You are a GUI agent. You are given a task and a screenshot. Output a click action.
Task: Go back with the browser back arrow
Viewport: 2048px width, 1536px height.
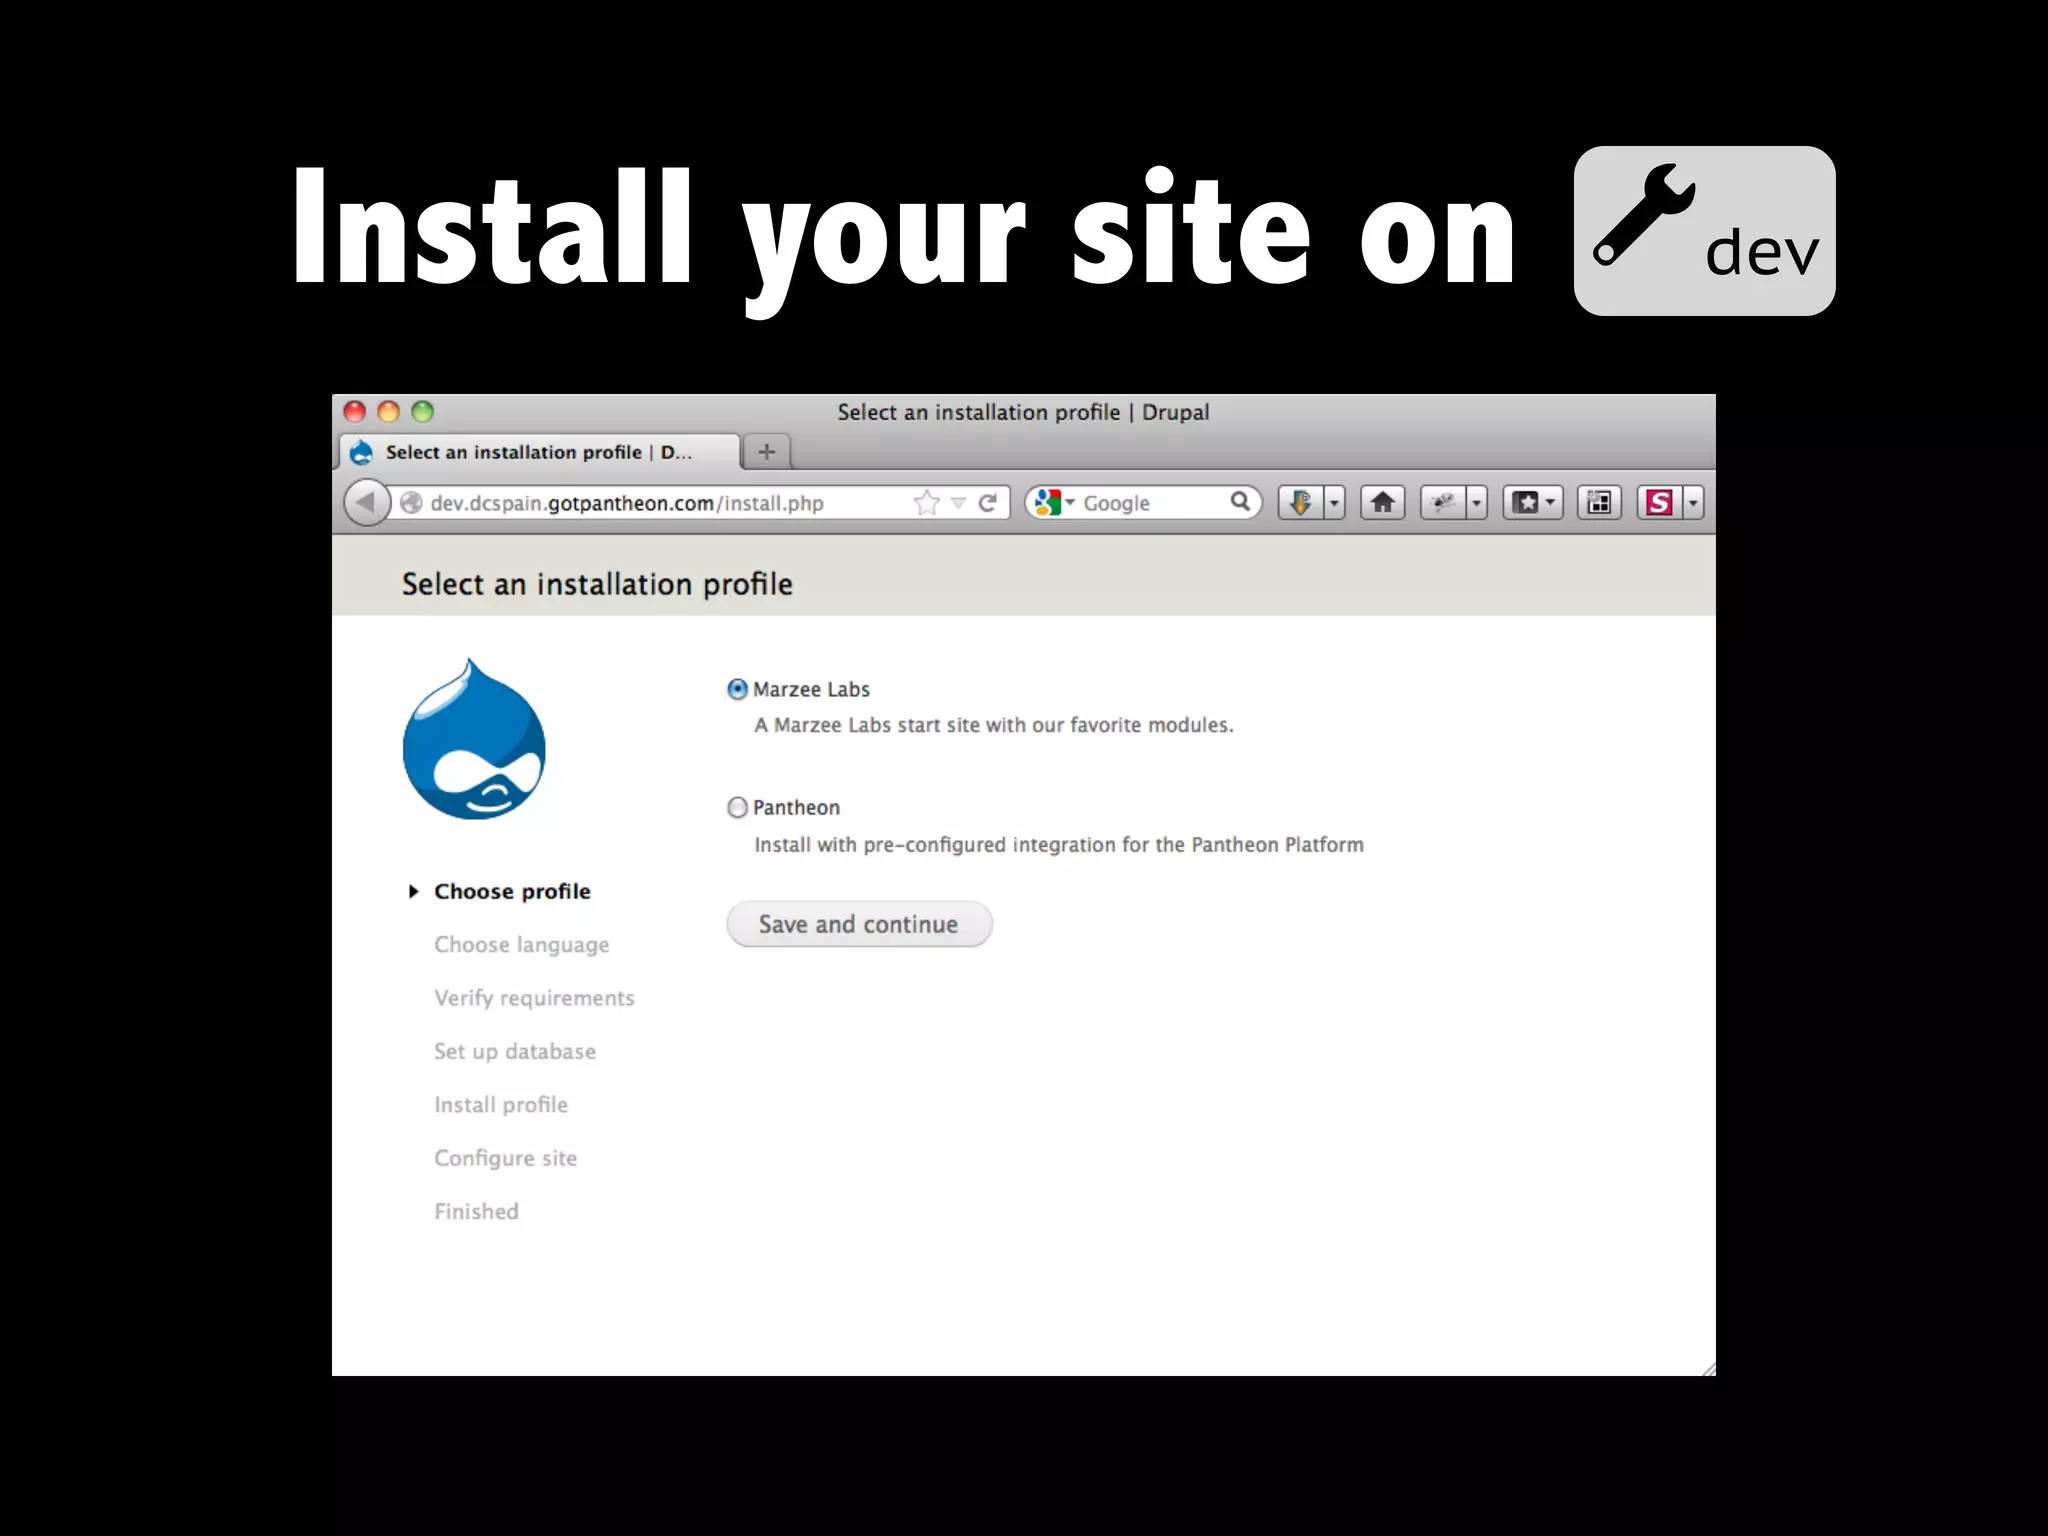tap(366, 502)
